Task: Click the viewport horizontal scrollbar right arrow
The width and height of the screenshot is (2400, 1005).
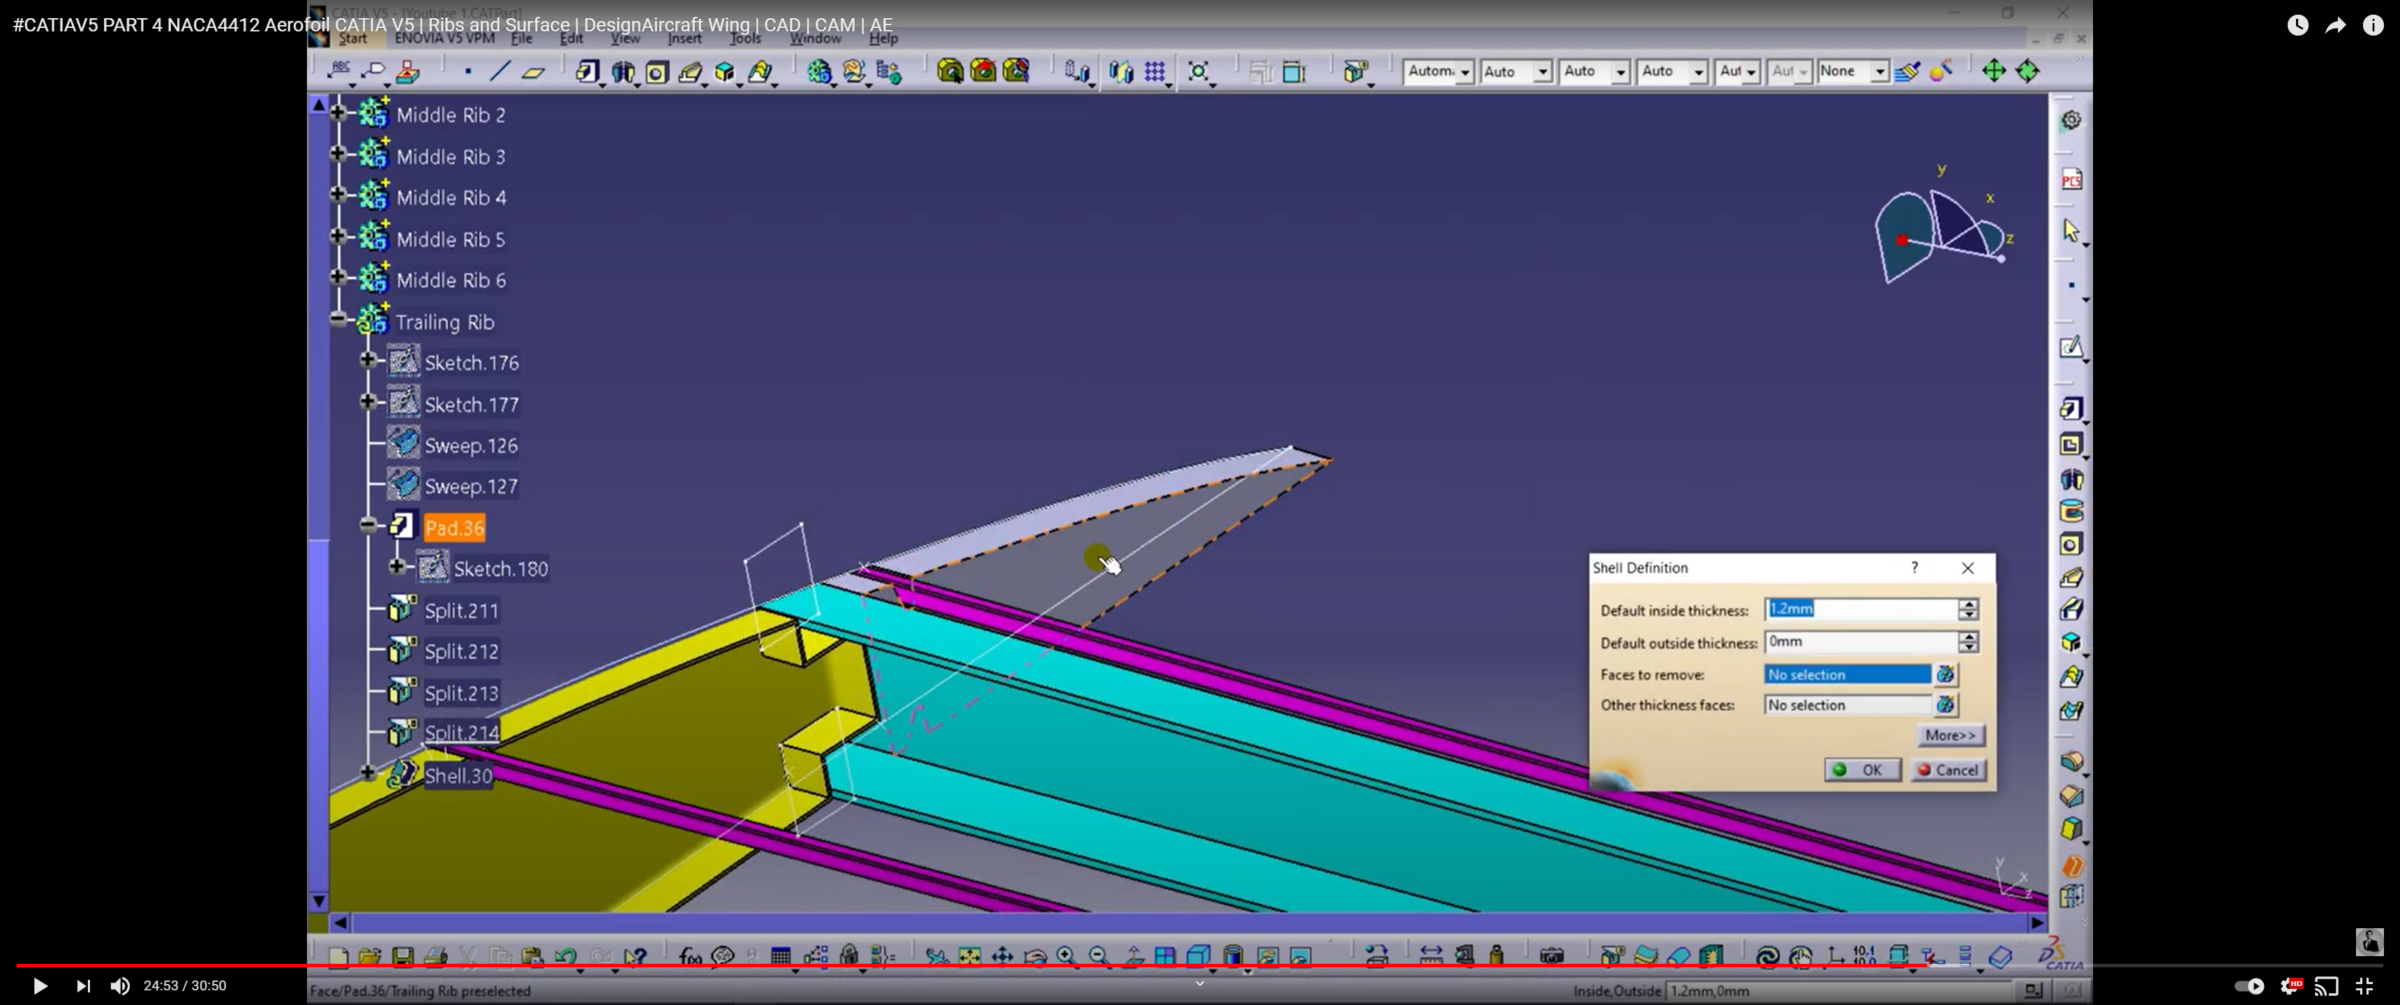Action: coord(2037,923)
